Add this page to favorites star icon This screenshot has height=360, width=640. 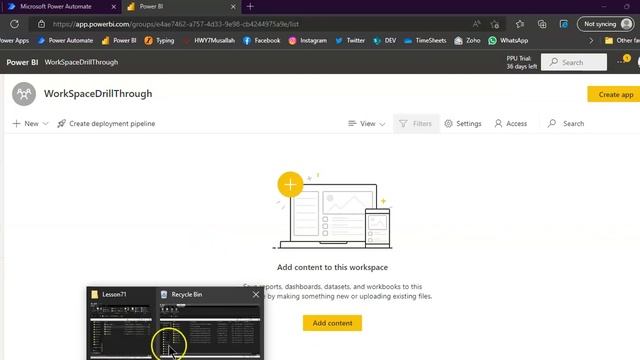[x=495, y=24]
